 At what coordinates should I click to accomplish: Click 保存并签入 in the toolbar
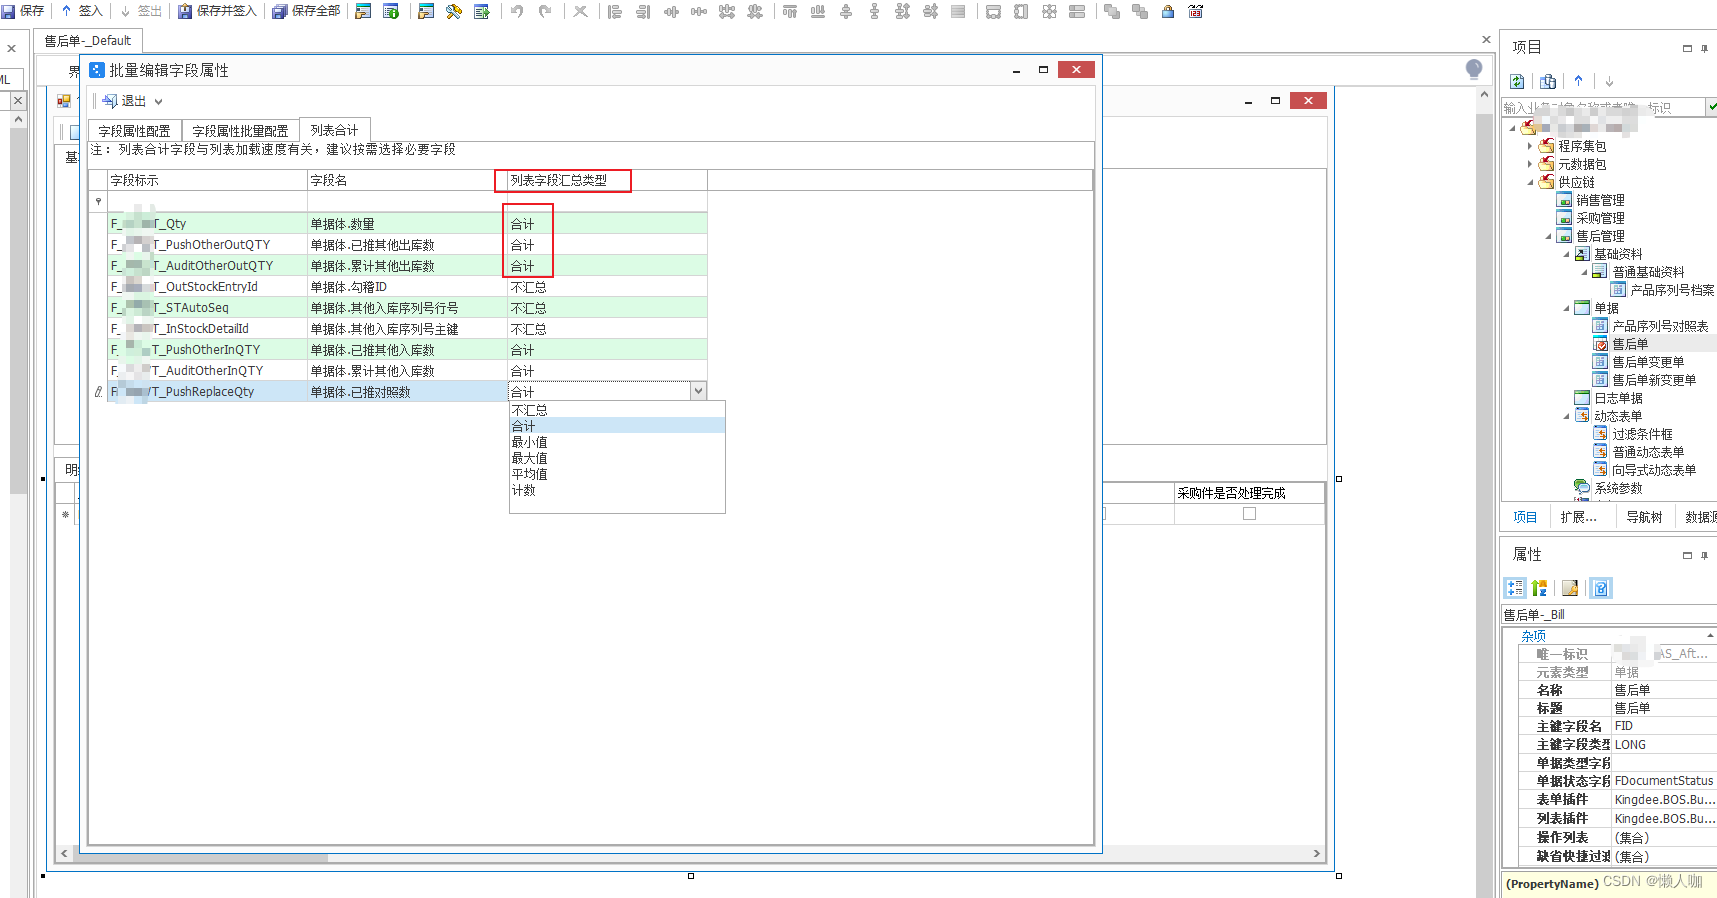point(217,11)
